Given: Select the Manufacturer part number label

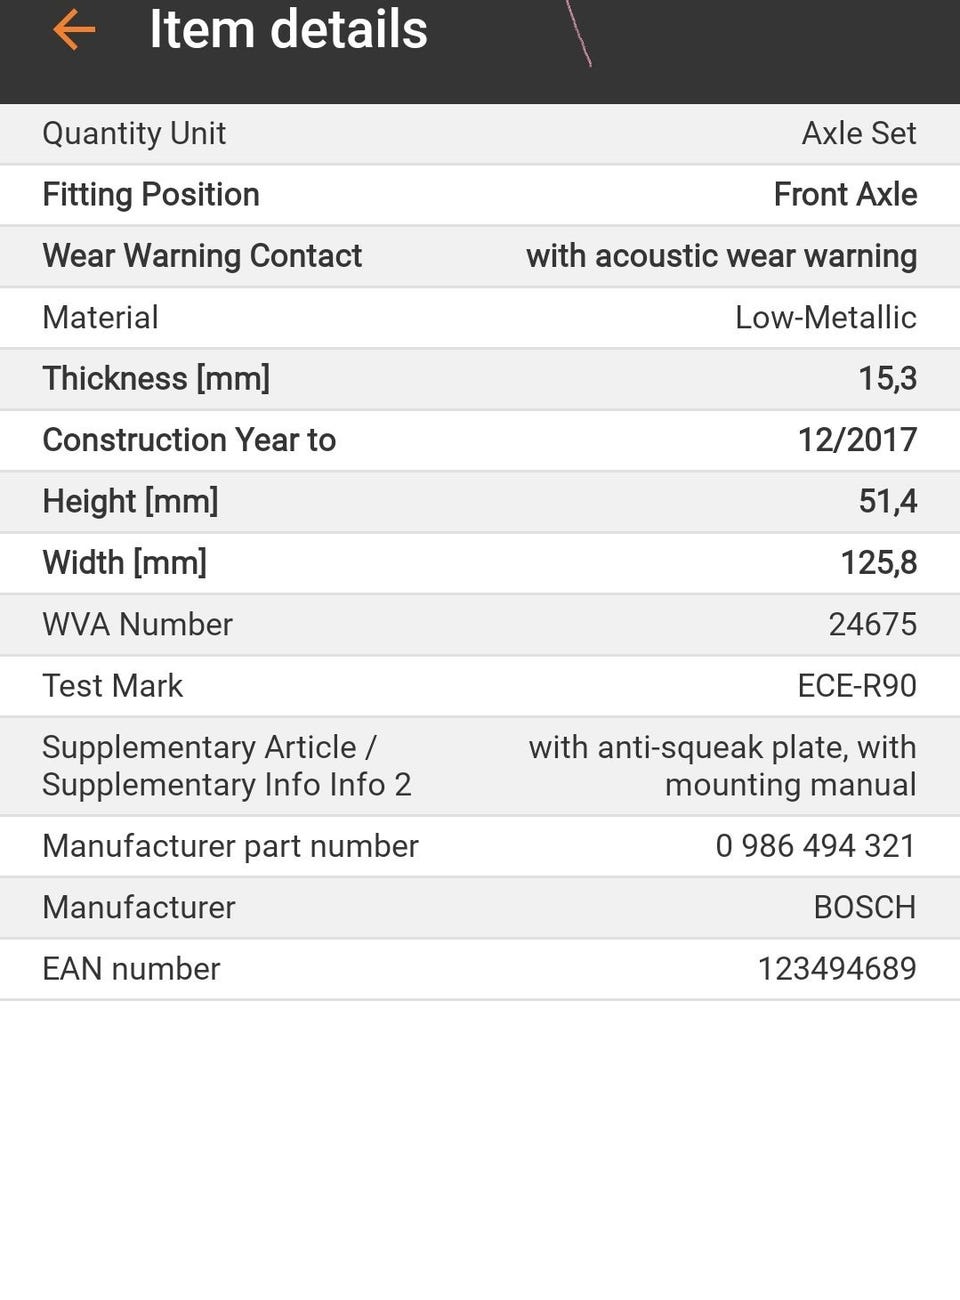Looking at the screenshot, I should pos(230,846).
